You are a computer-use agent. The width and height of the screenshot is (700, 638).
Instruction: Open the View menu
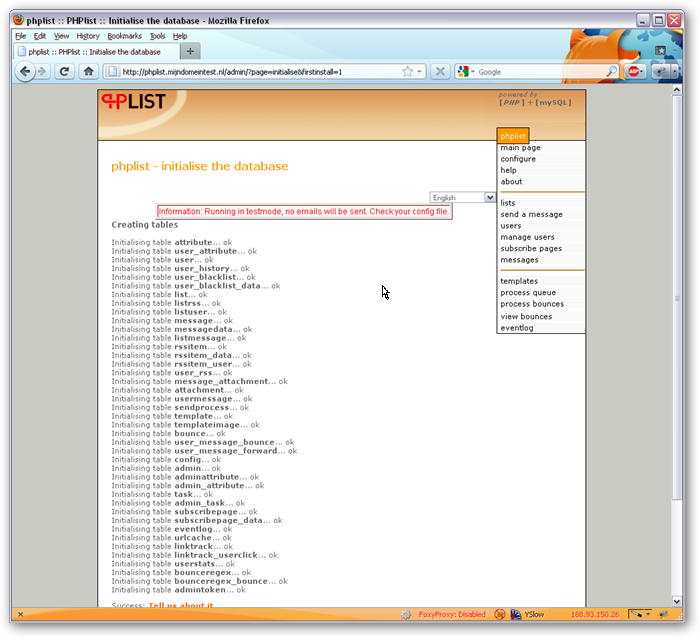pyautogui.click(x=61, y=36)
